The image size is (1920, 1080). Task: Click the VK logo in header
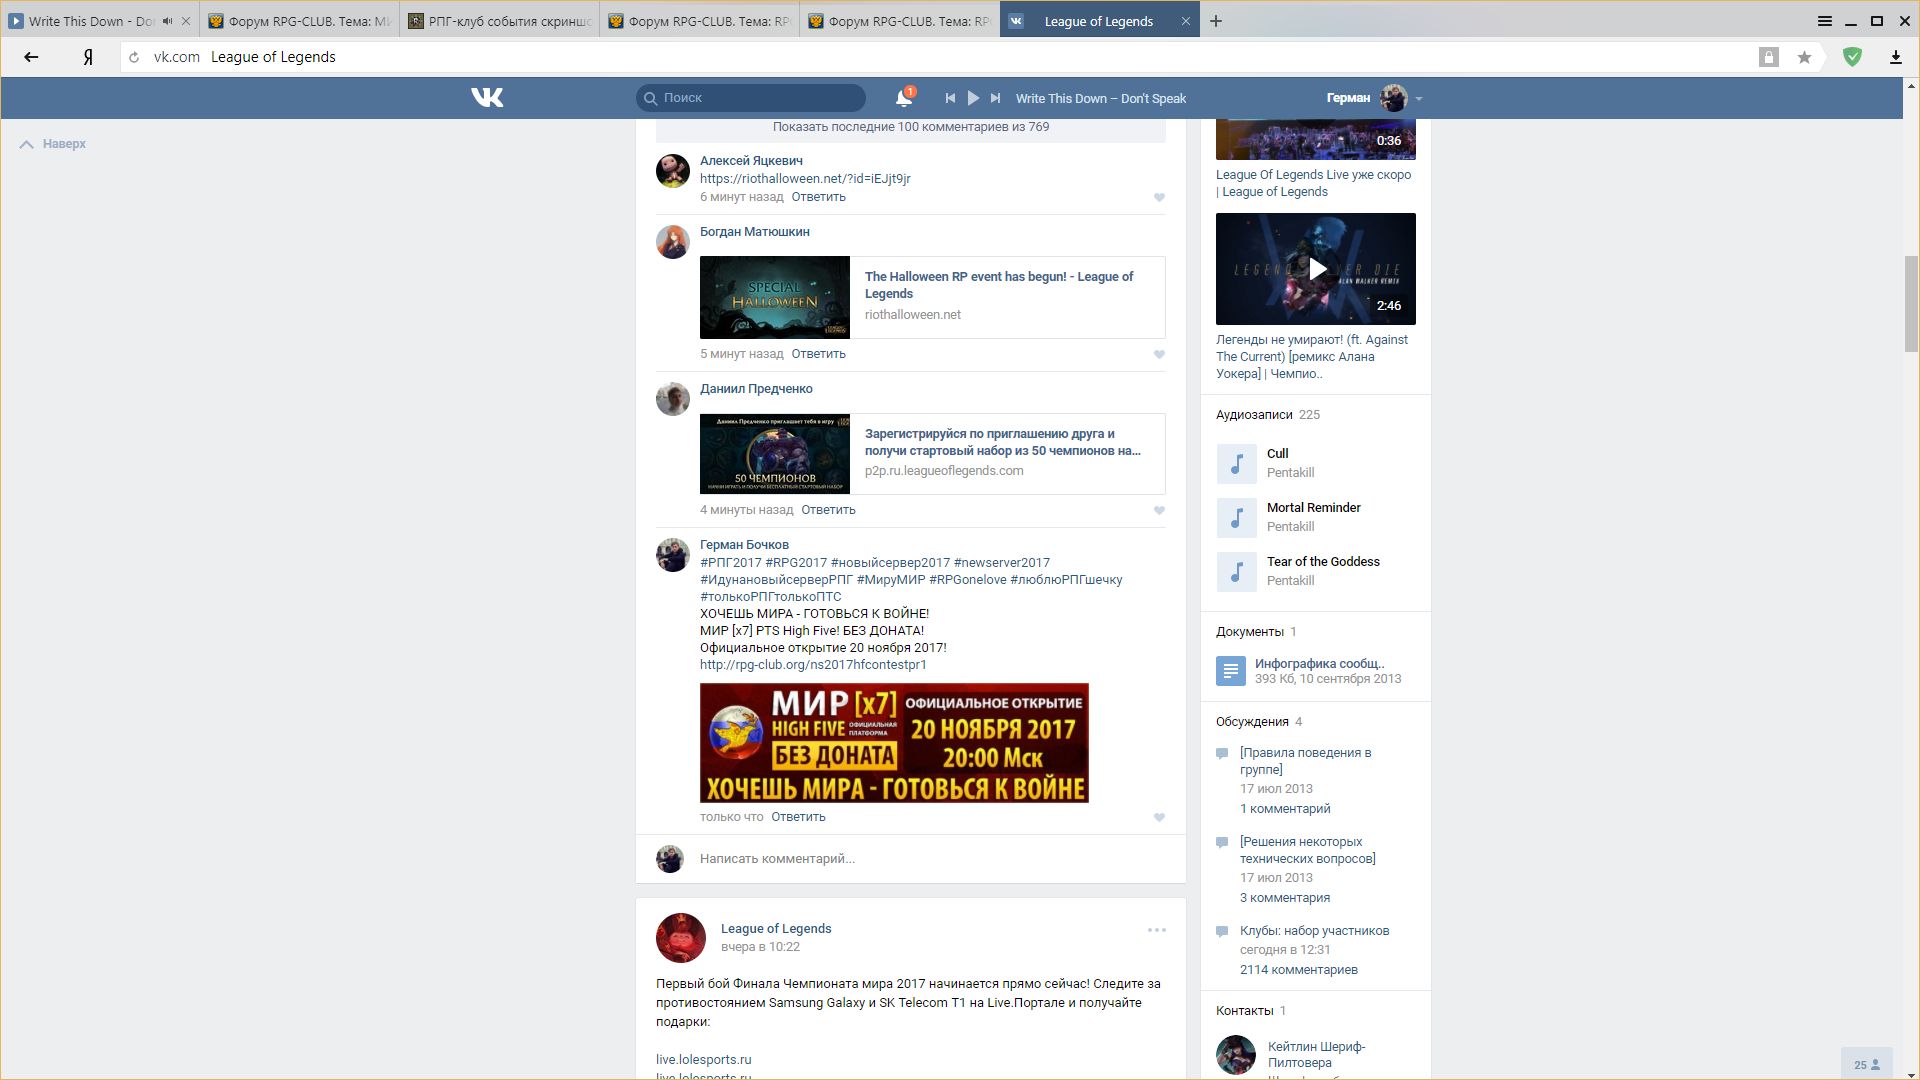pyautogui.click(x=487, y=97)
